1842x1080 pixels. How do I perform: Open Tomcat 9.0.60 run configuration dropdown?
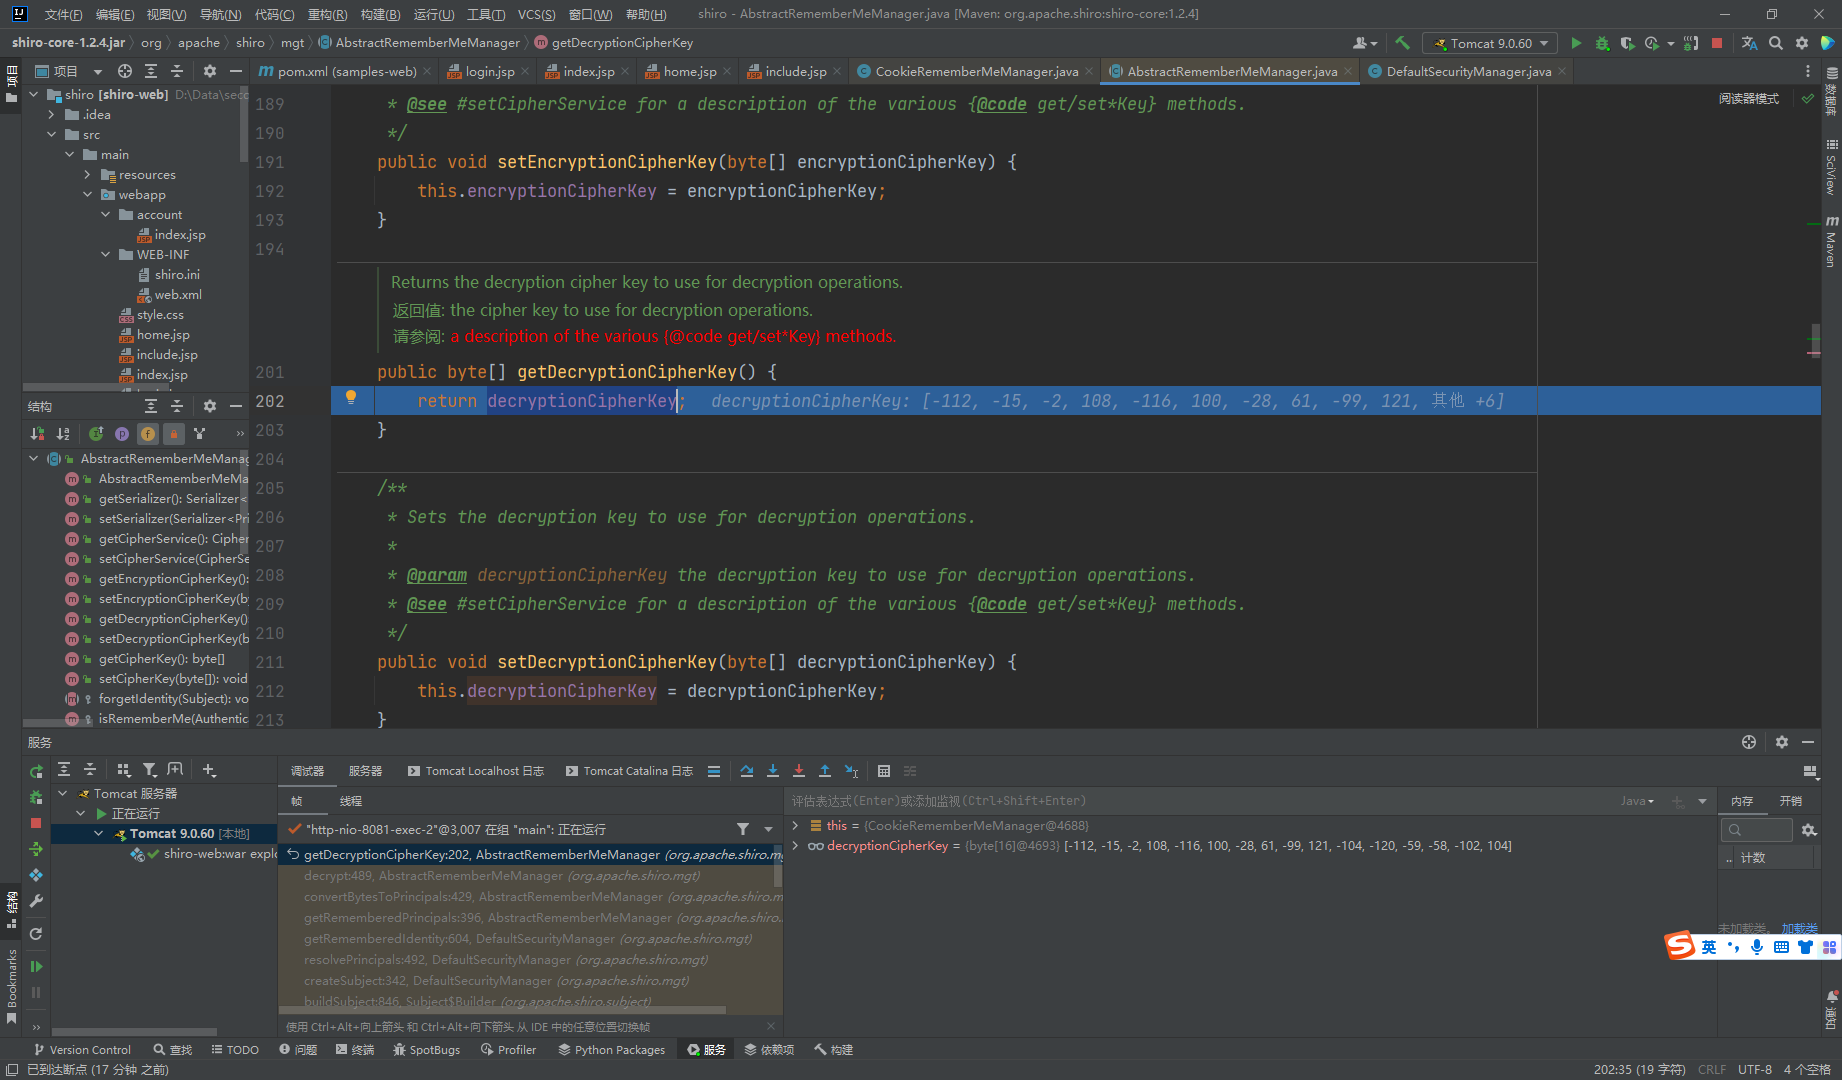tap(1490, 43)
